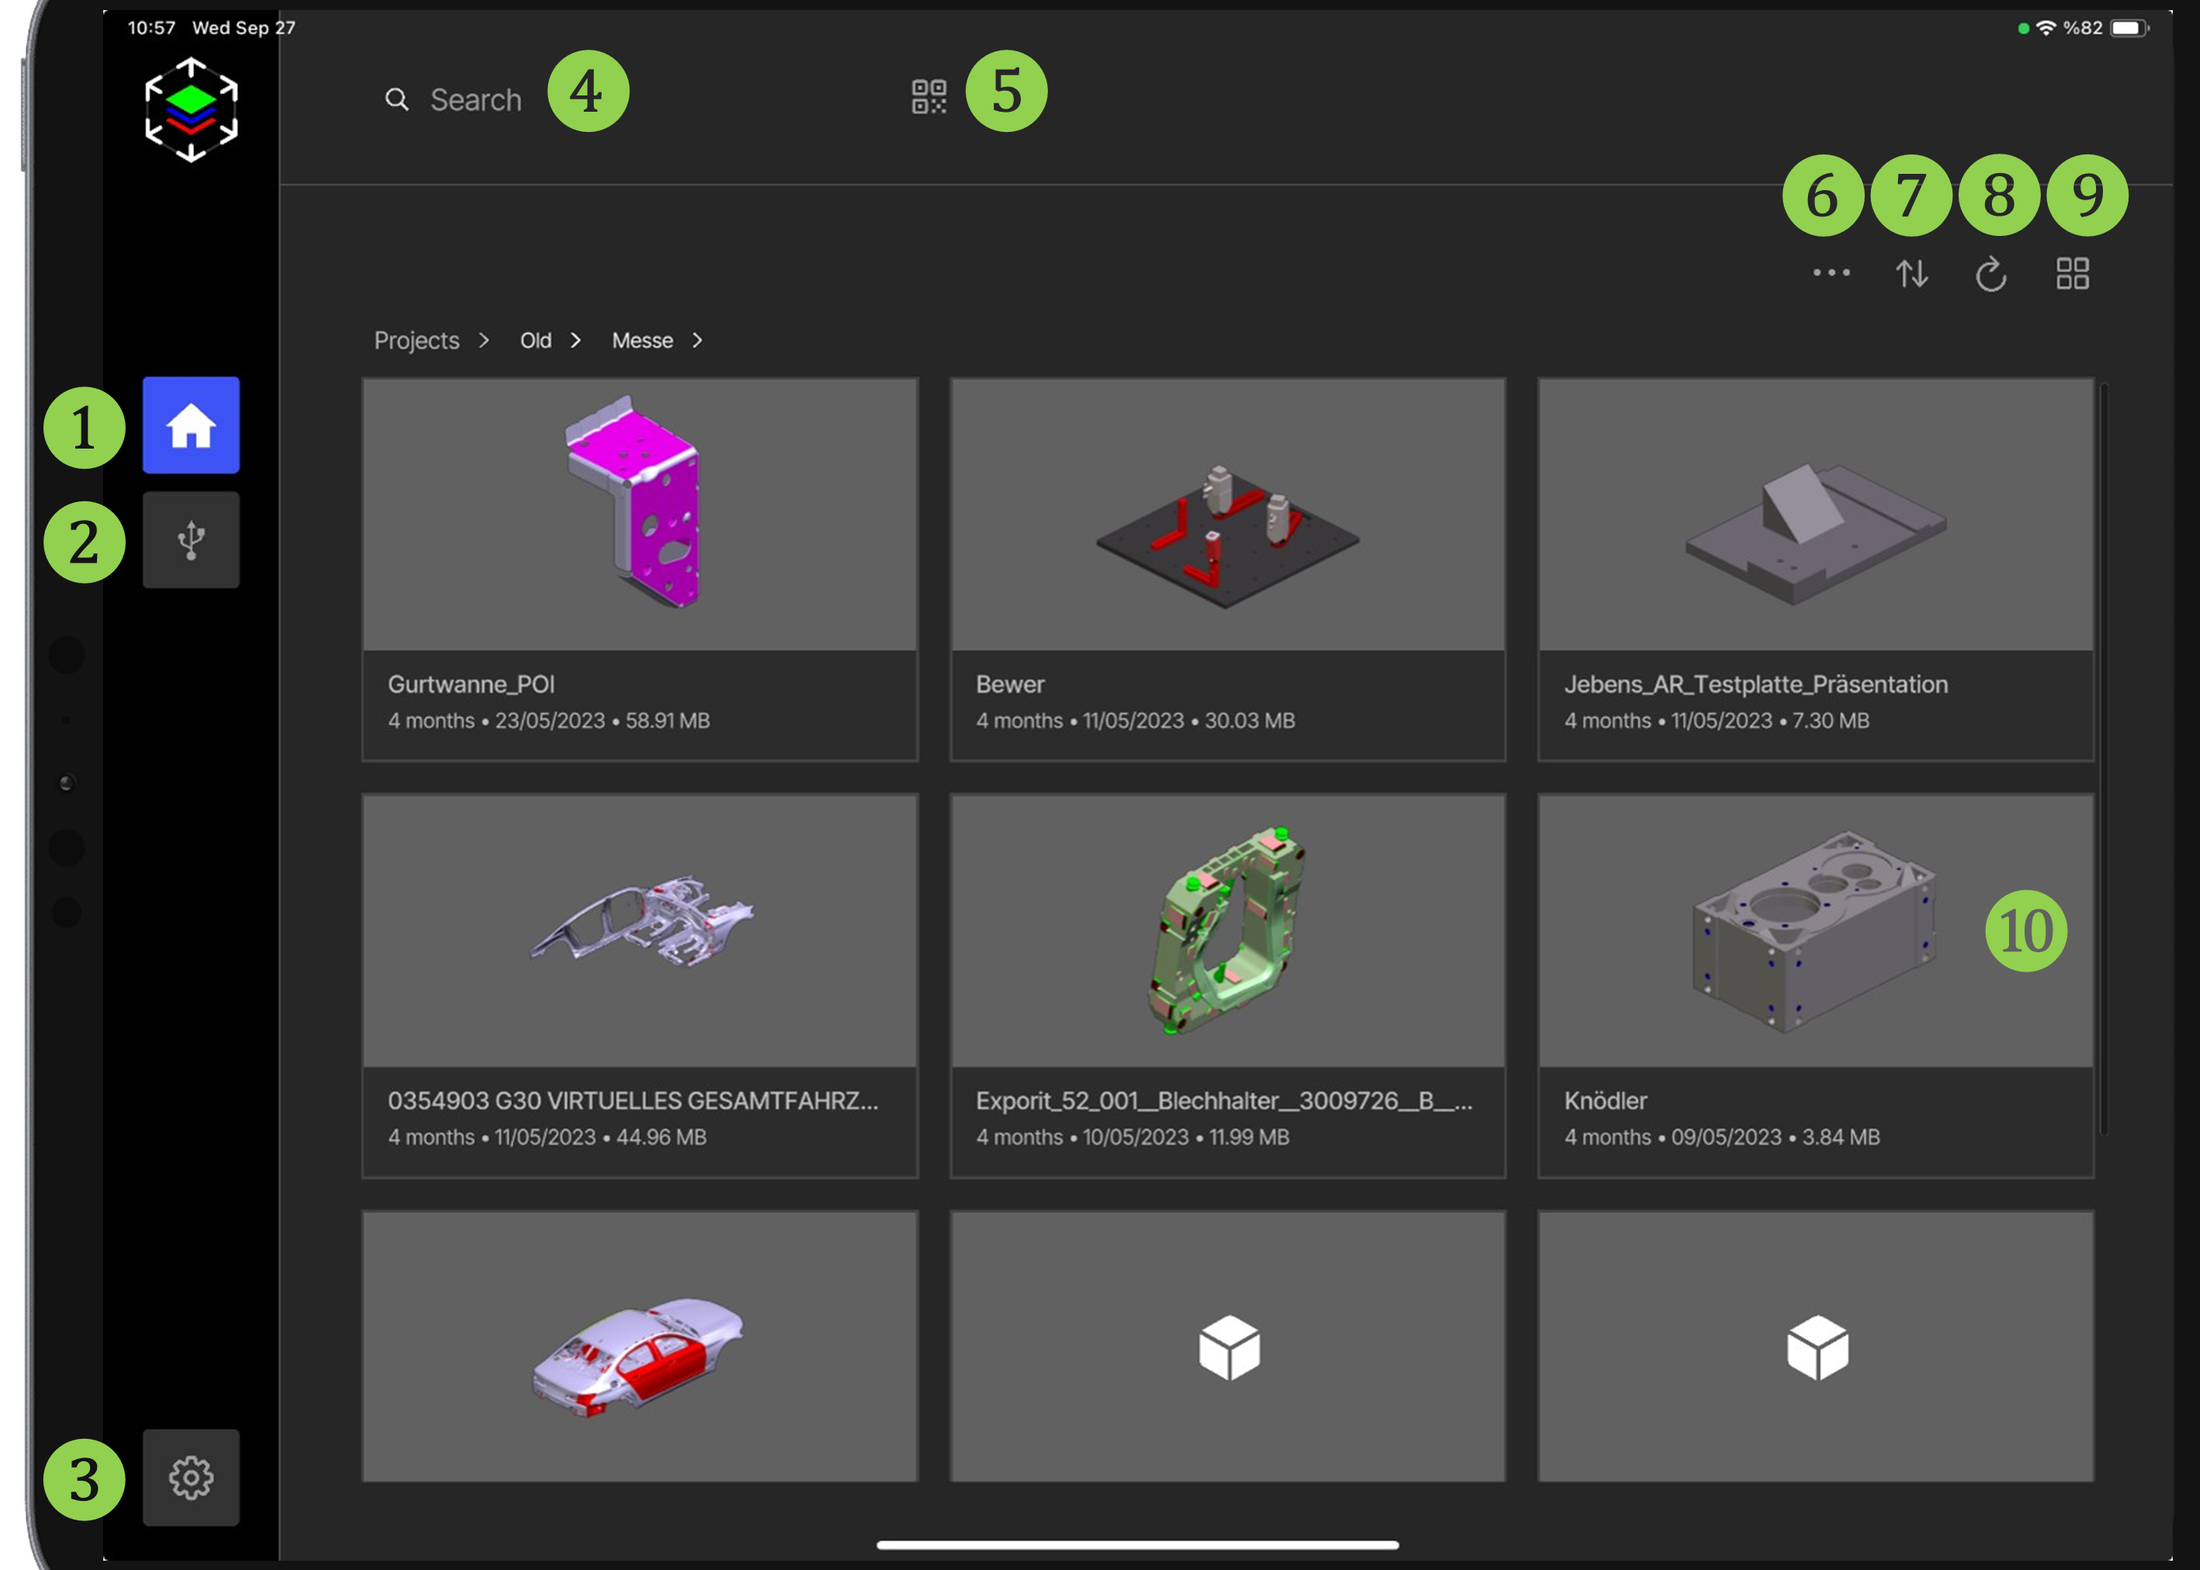Screen dimensions: 2200x1570
Task: Click the Wi-Fi status icon
Action: point(2046,28)
